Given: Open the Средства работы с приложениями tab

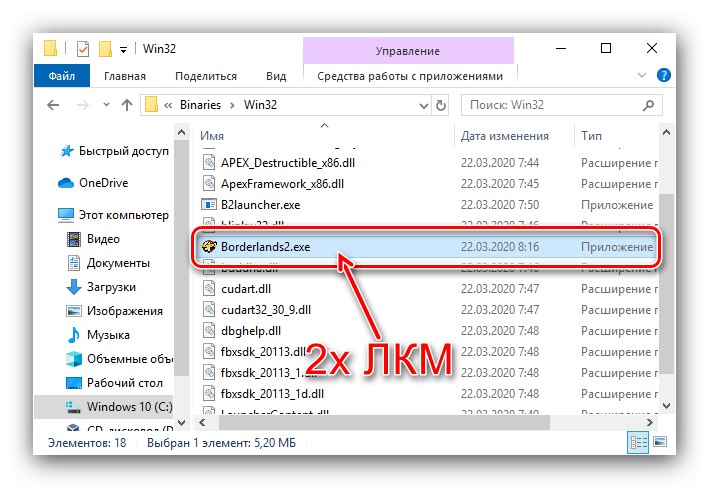Looking at the screenshot, I should [410, 76].
